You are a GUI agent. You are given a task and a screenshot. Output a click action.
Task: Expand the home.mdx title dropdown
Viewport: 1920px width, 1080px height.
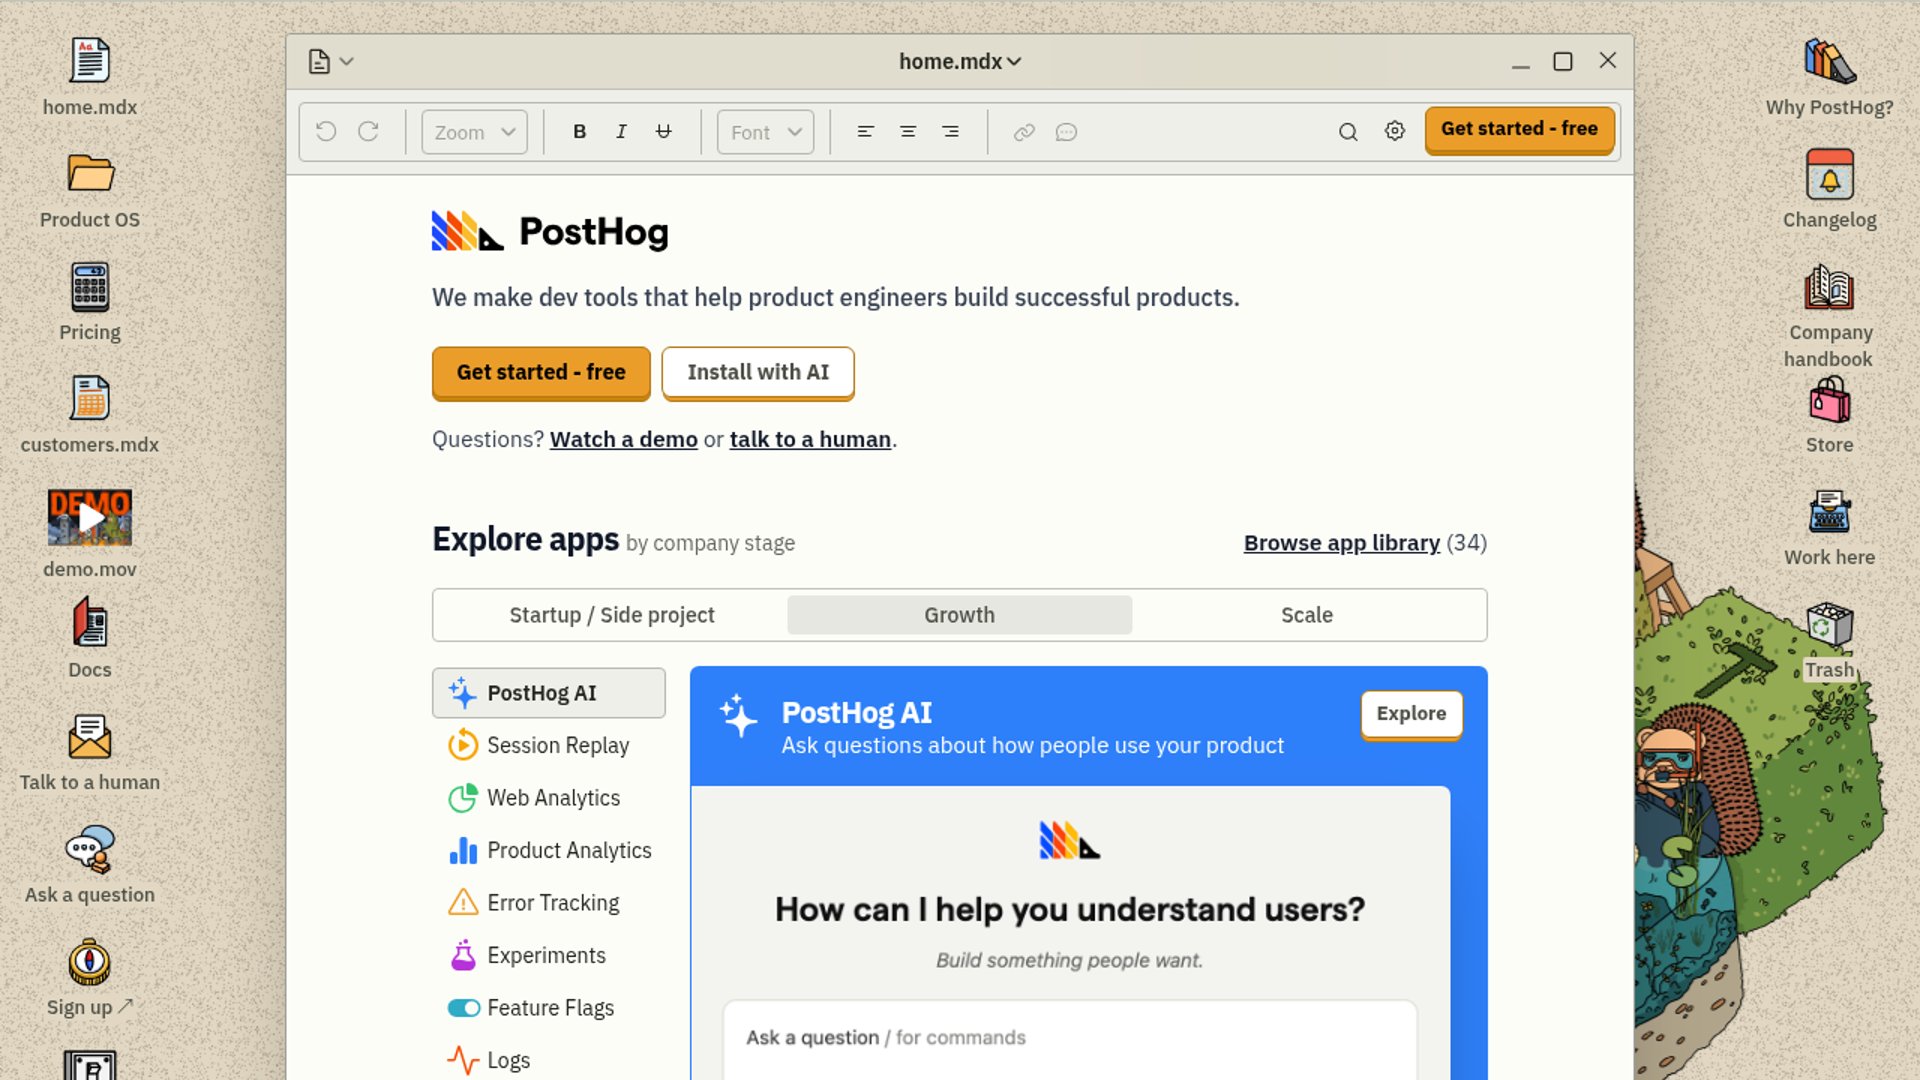[960, 61]
